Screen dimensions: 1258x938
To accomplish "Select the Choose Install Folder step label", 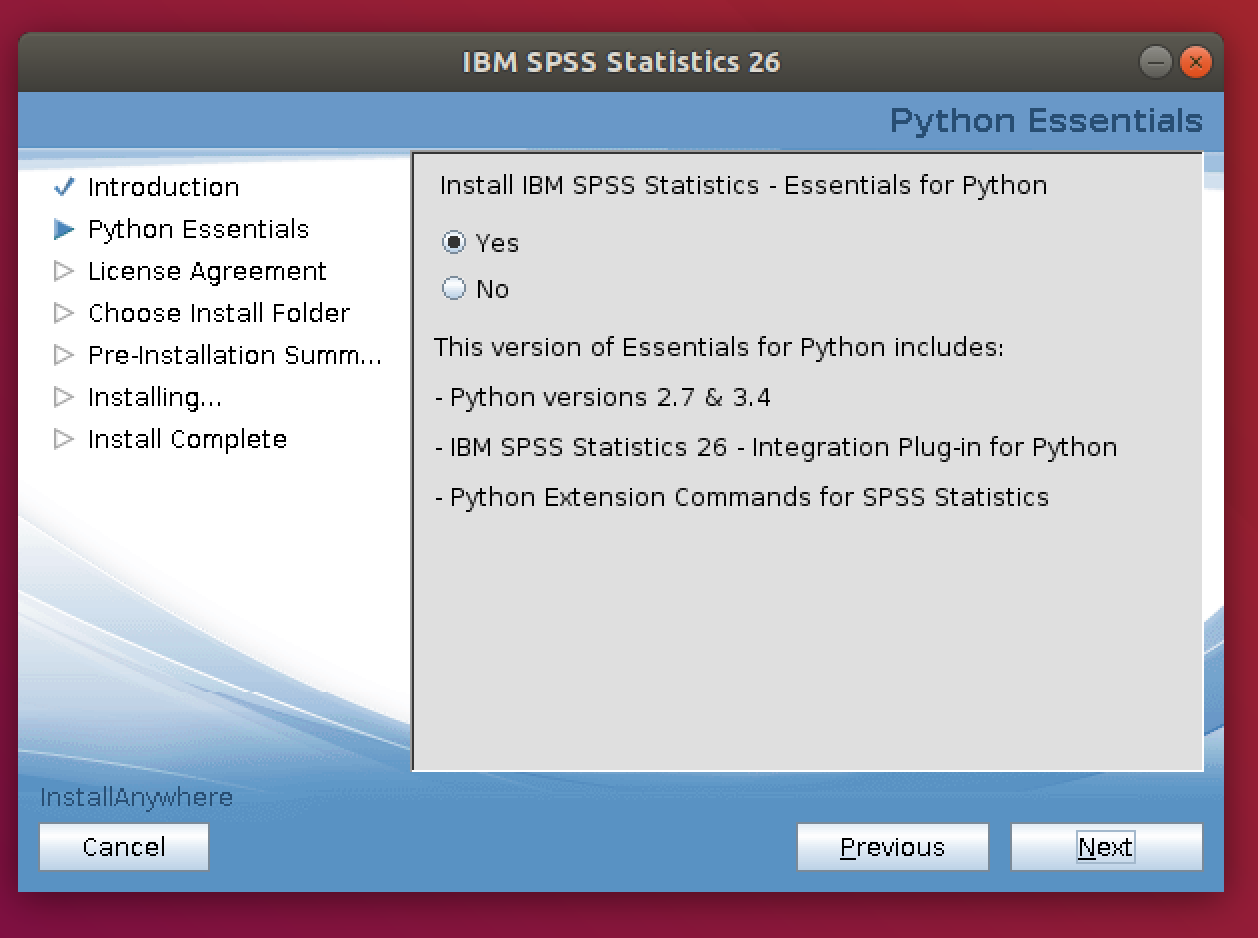I will point(219,313).
